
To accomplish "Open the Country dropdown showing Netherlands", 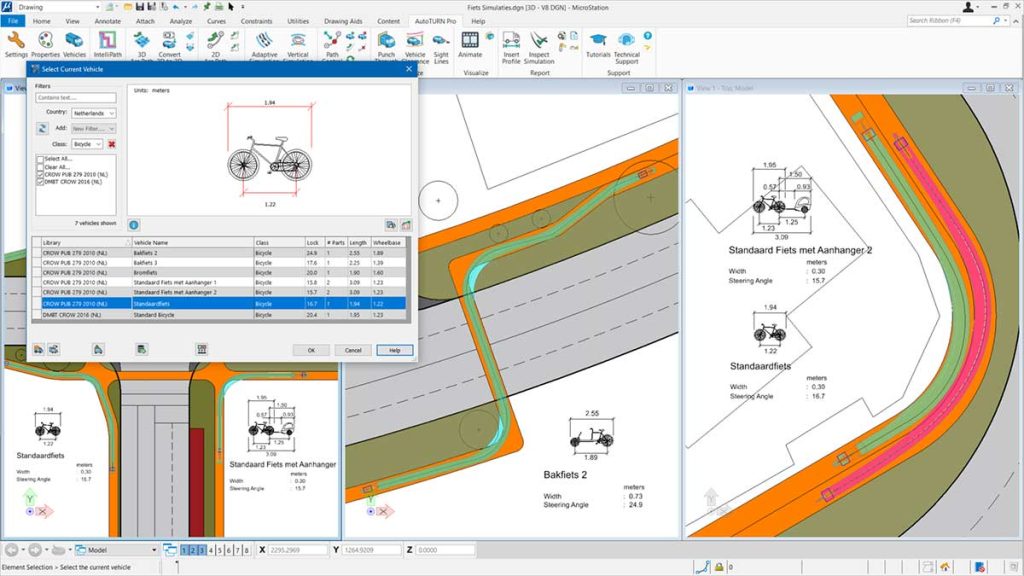I will click(x=94, y=114).
